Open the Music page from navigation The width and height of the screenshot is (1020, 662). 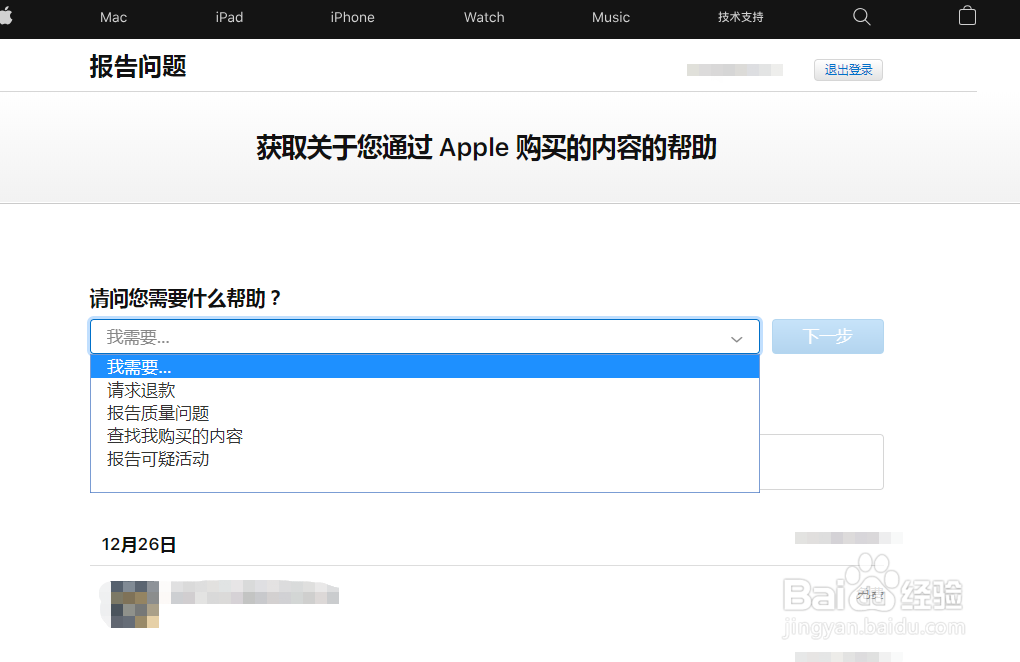coord(611,17)
